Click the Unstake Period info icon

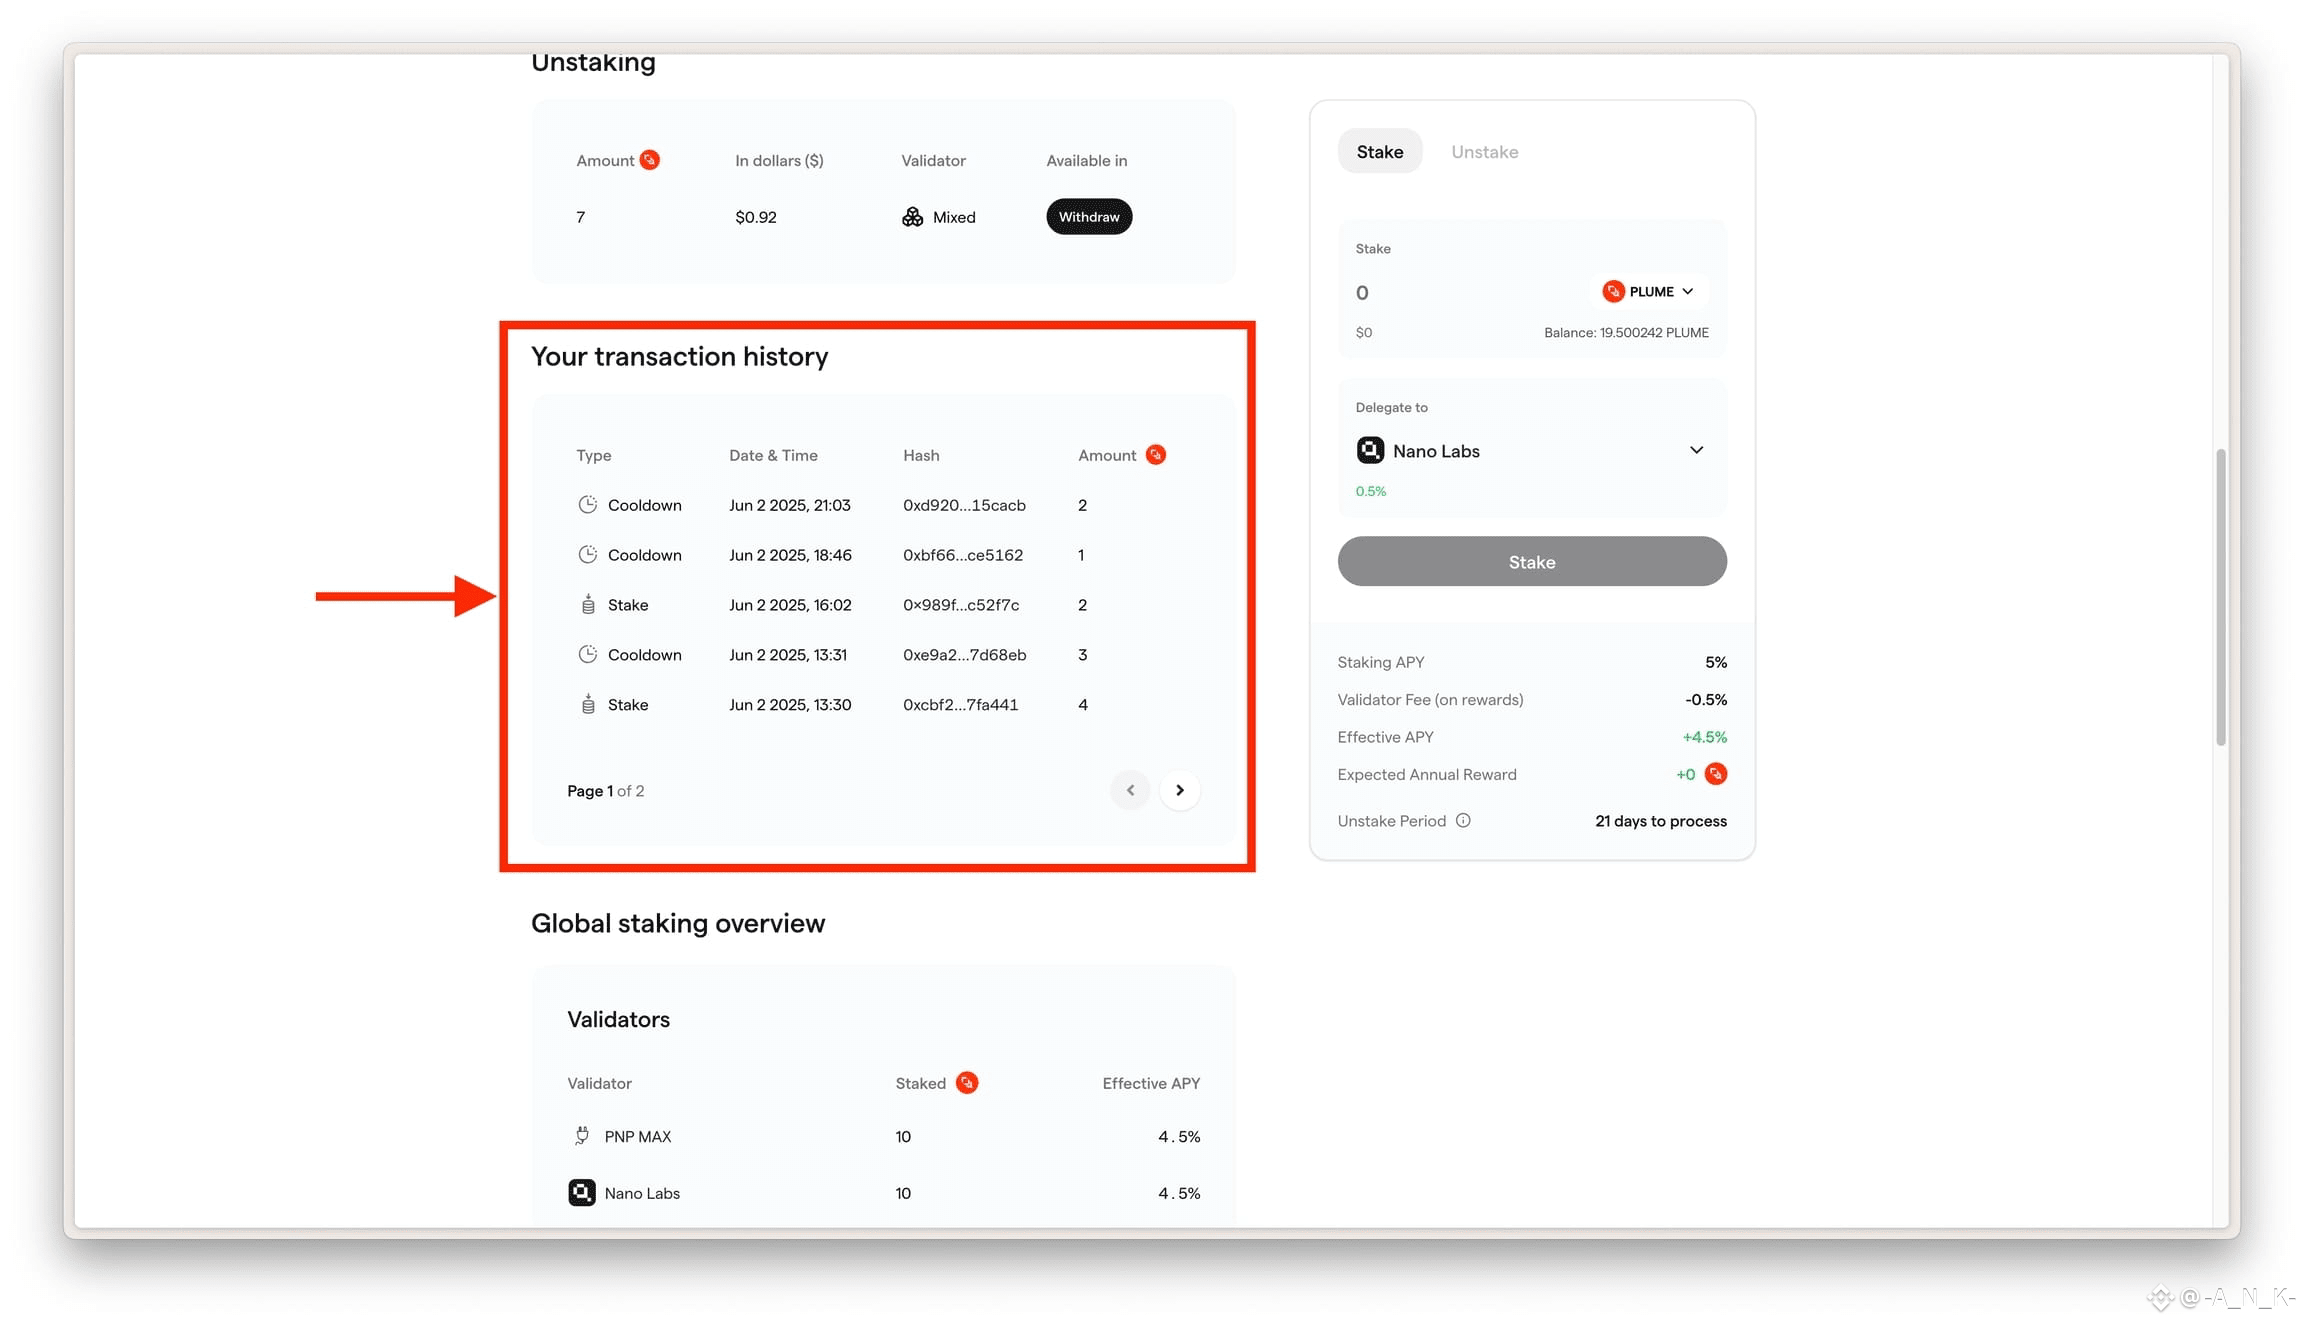pos(1463,821)
